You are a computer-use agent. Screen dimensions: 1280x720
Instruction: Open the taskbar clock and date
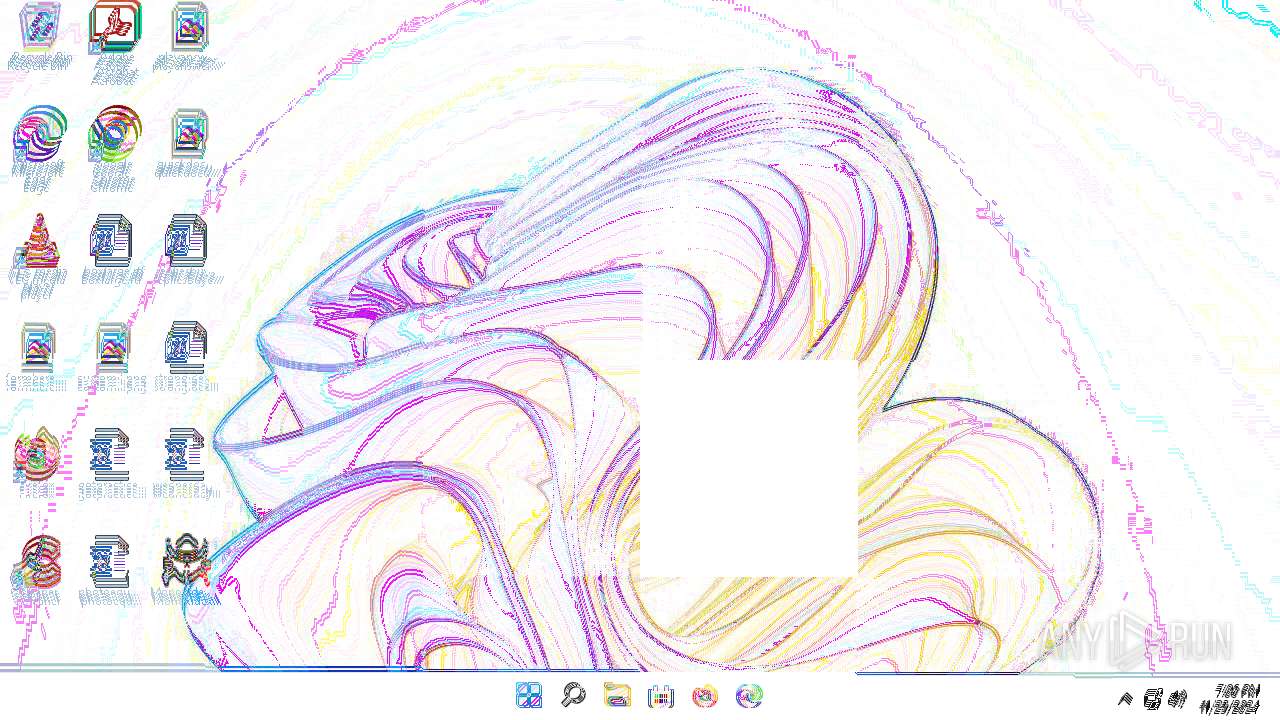(1230, 698)
